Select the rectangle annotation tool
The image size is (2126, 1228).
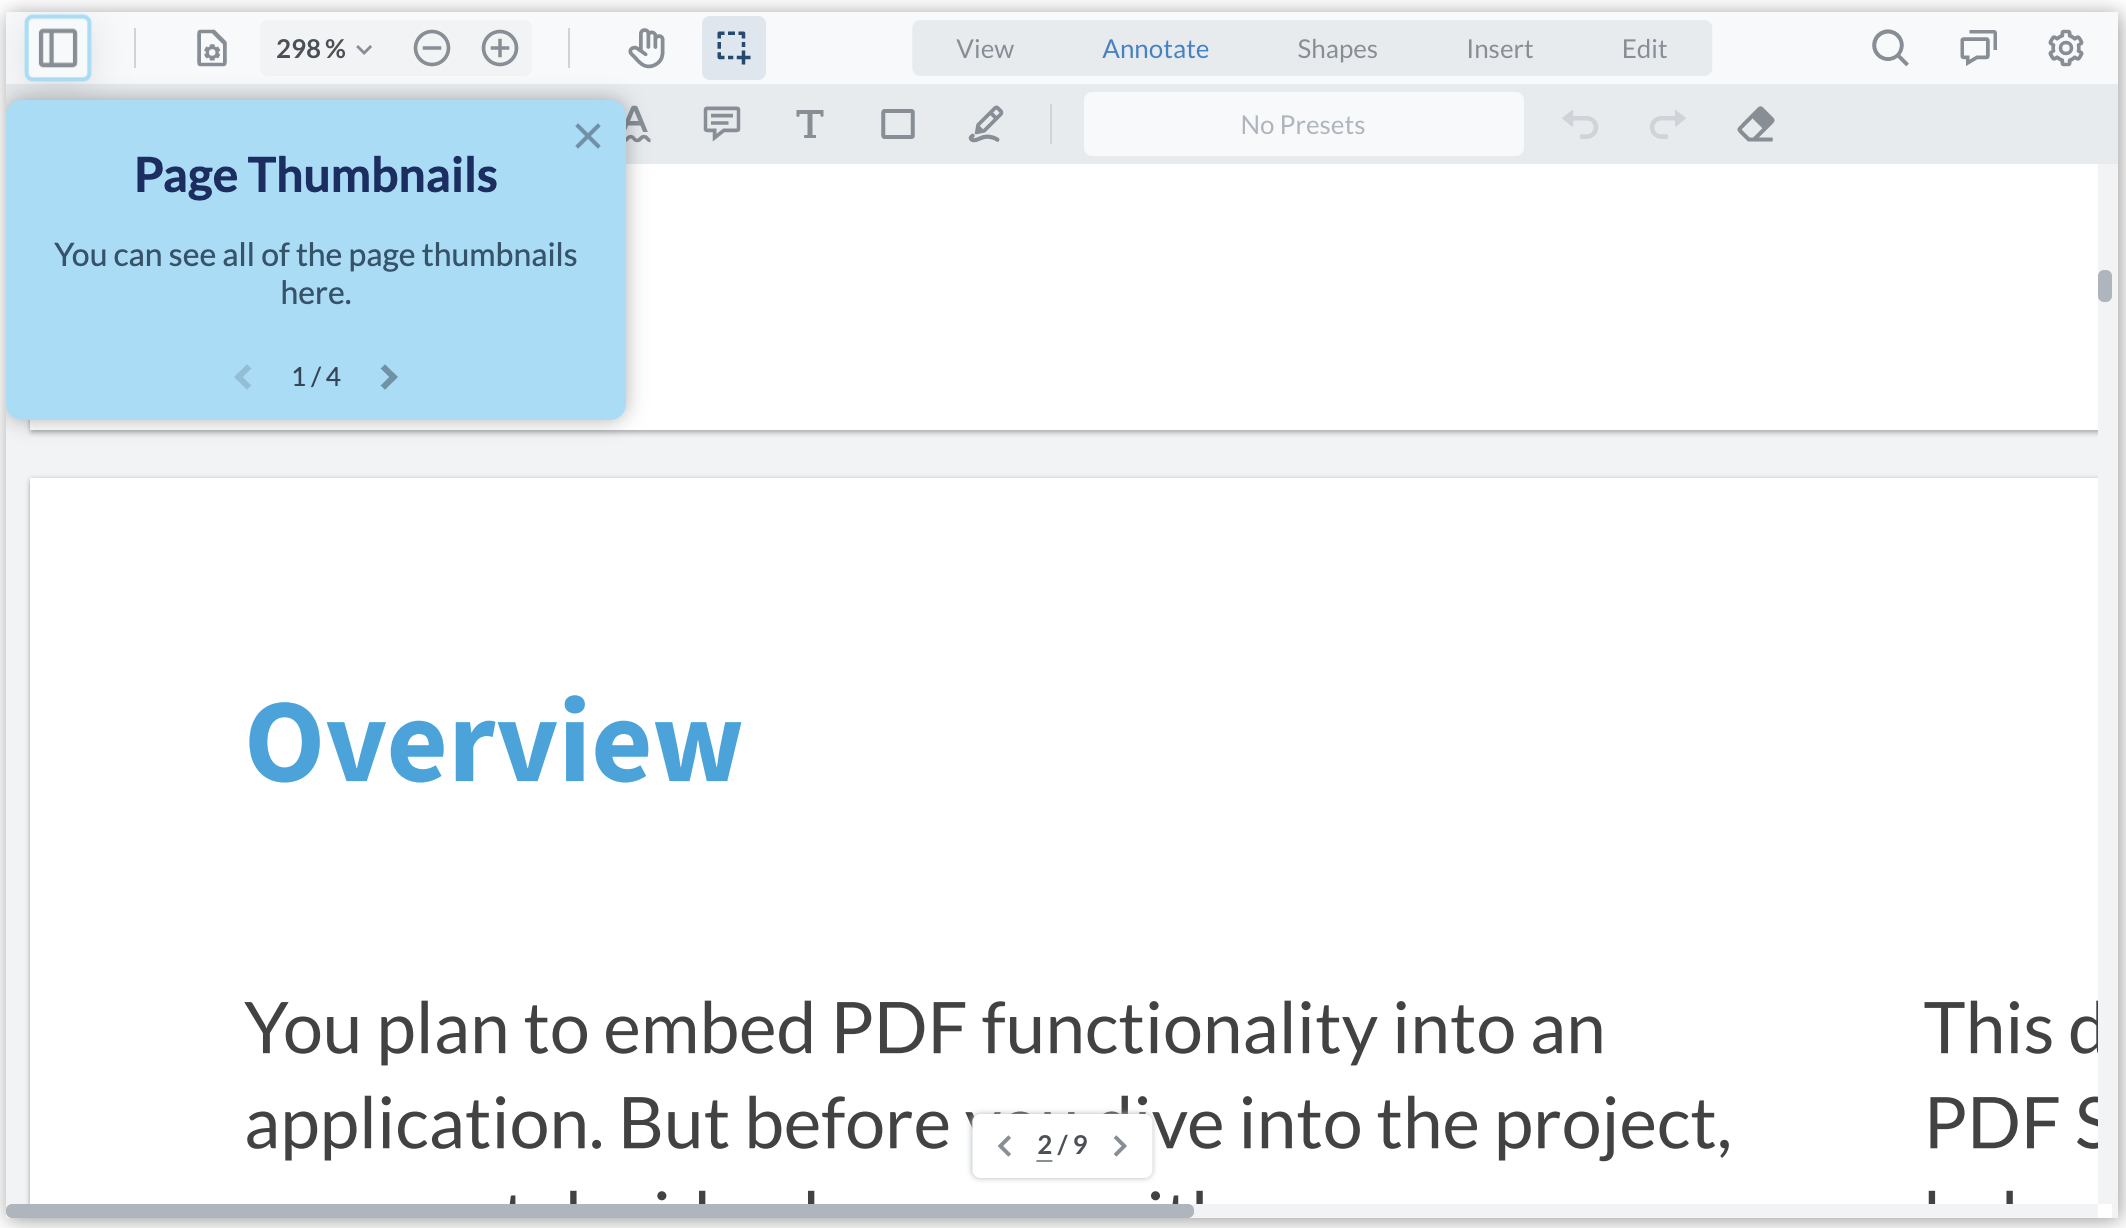(897, 125)
